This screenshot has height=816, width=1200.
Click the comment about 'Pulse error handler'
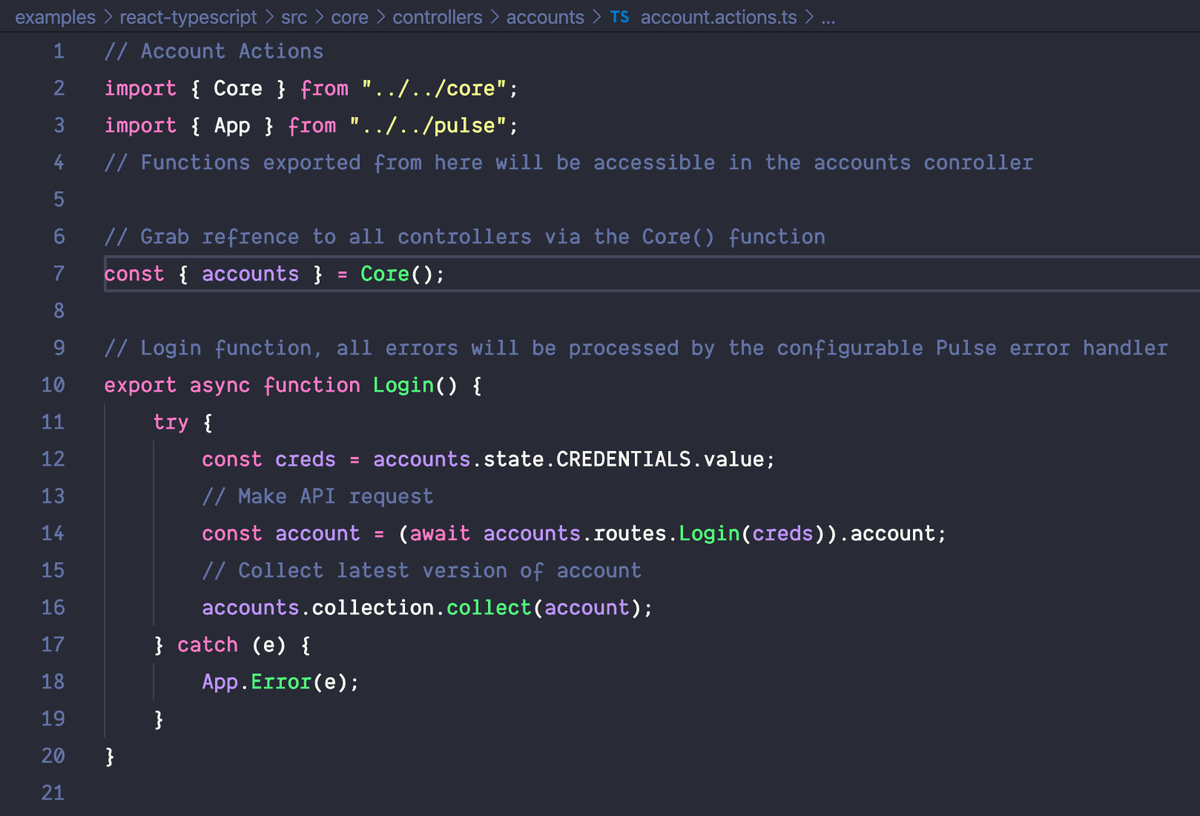pyautogui.click(x=636, y=348)
